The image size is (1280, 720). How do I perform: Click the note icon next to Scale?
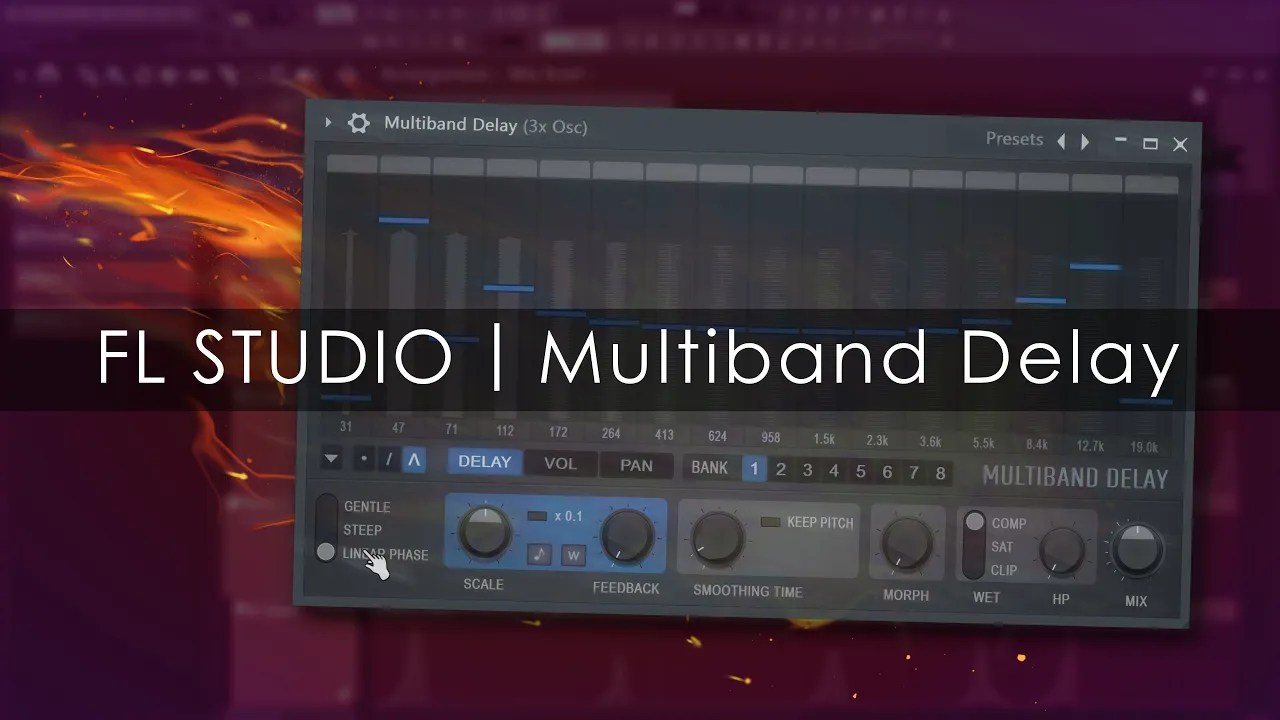(x=539, y=555)
